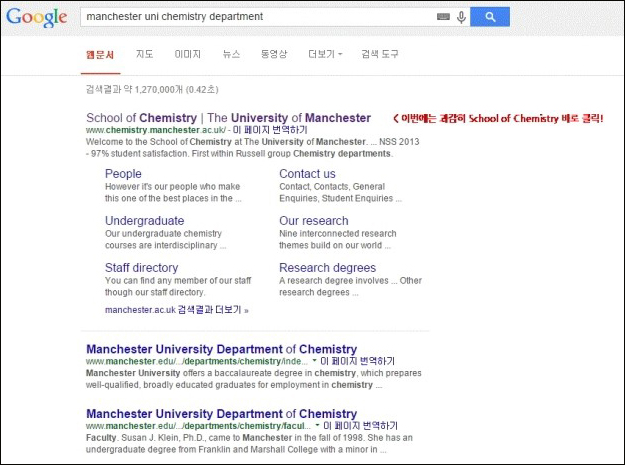Open the Research degrees sitelink
The width and height of the screenshot is (625, 465).
[x=327, y=268]
